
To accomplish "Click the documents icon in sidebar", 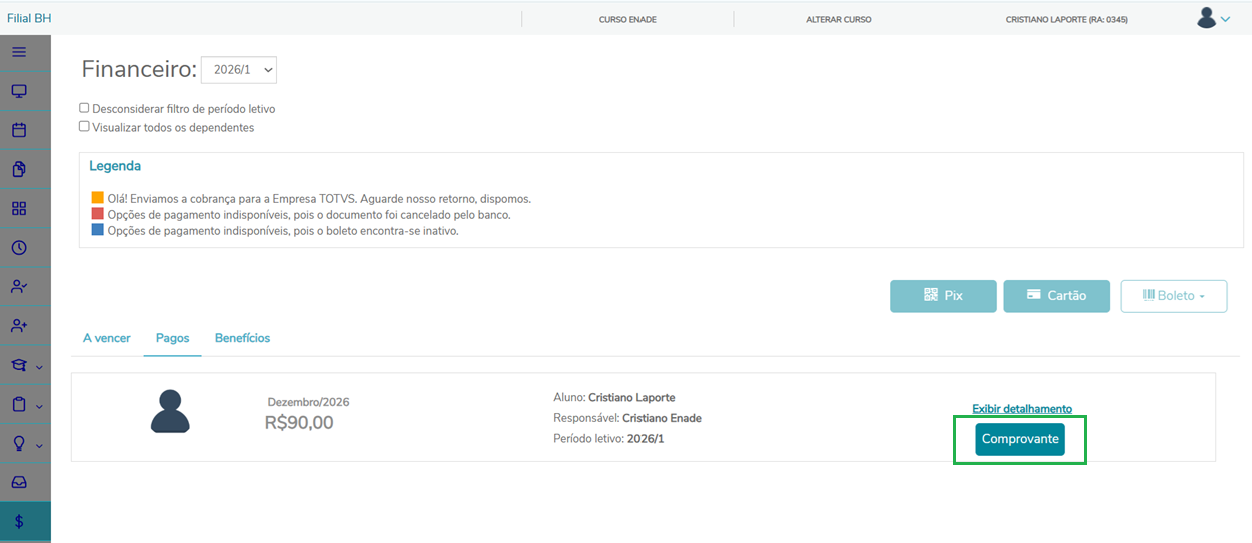I will point(19,169).
